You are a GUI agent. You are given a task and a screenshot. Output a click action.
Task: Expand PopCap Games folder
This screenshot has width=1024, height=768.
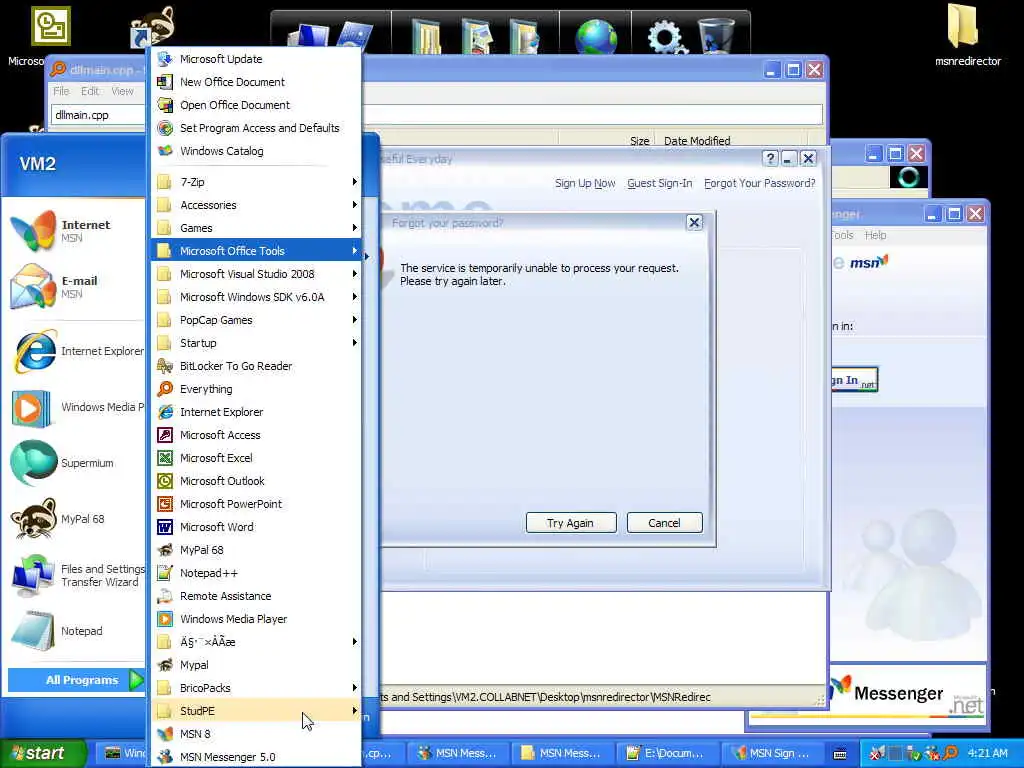click(256, 320)
